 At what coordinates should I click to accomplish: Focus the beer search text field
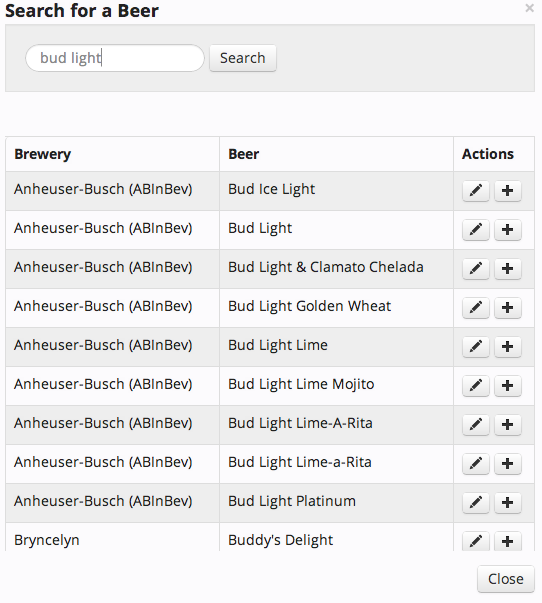pos(115,58)
